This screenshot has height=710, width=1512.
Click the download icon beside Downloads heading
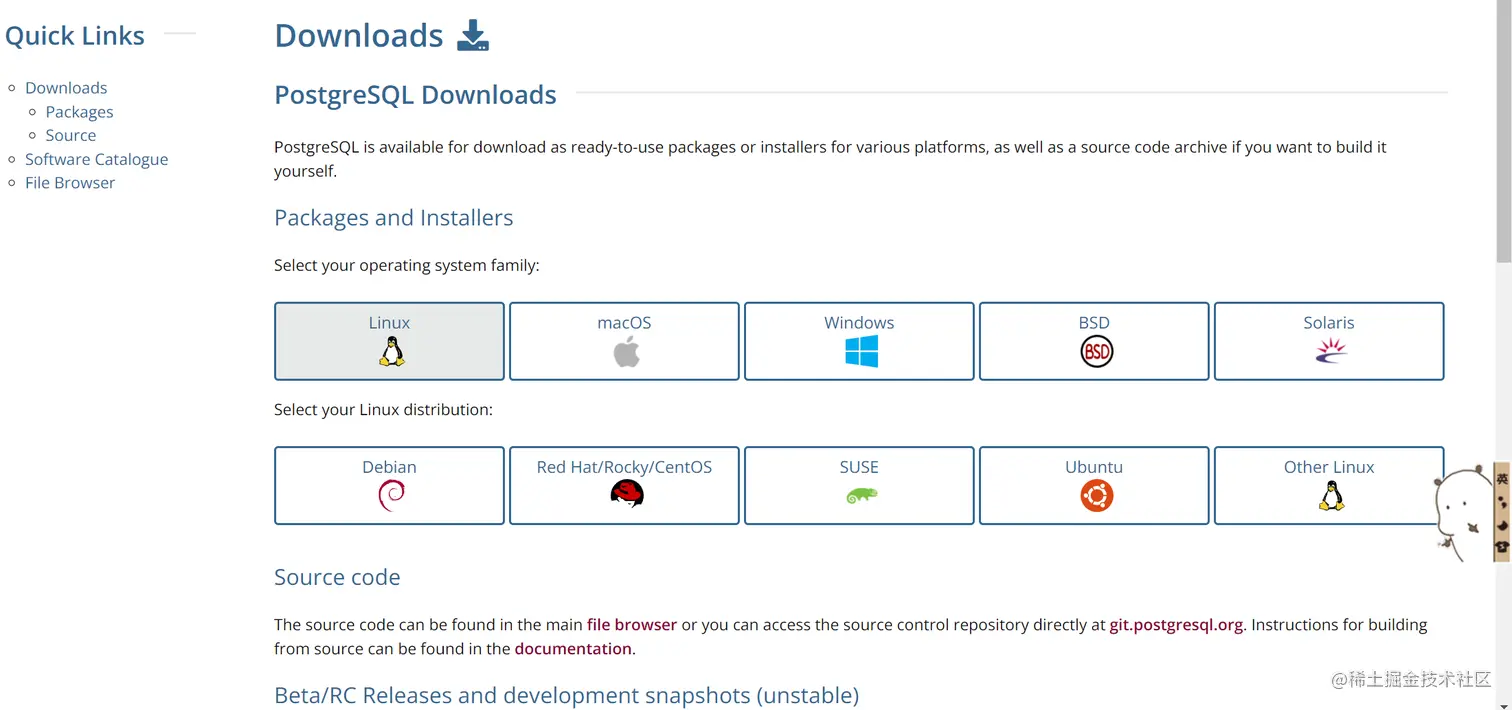(x=473, y=36)
